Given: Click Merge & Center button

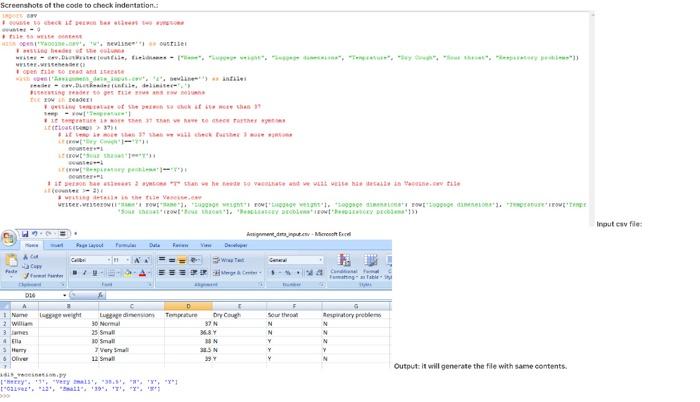Looking at the screenshot, I should 235,272.
